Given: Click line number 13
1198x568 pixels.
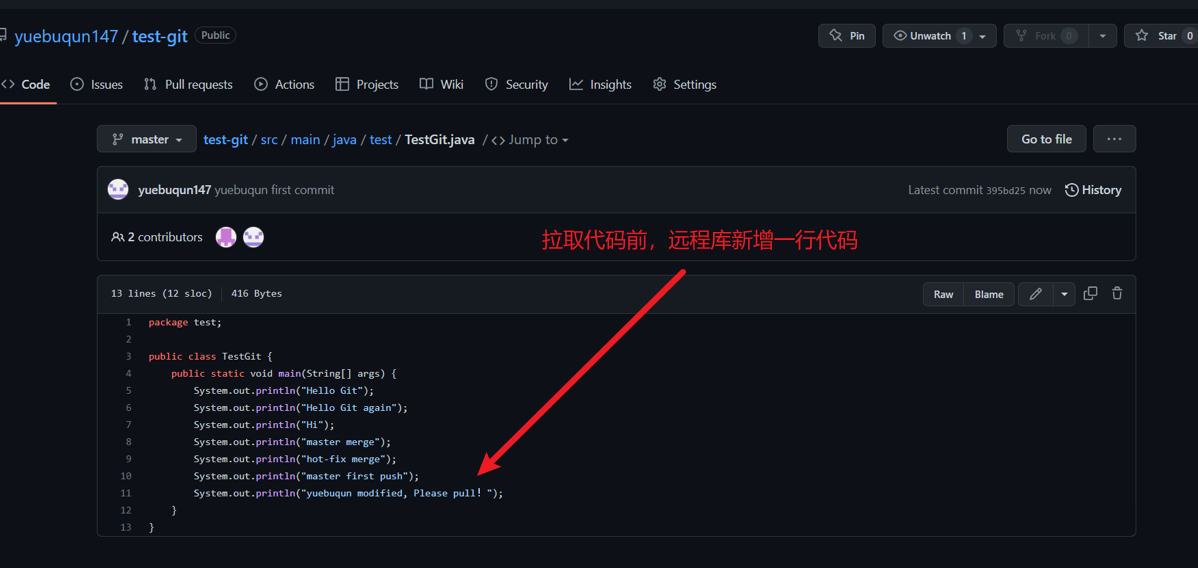Looking at the screenshot, I should (x=126, y=527).
